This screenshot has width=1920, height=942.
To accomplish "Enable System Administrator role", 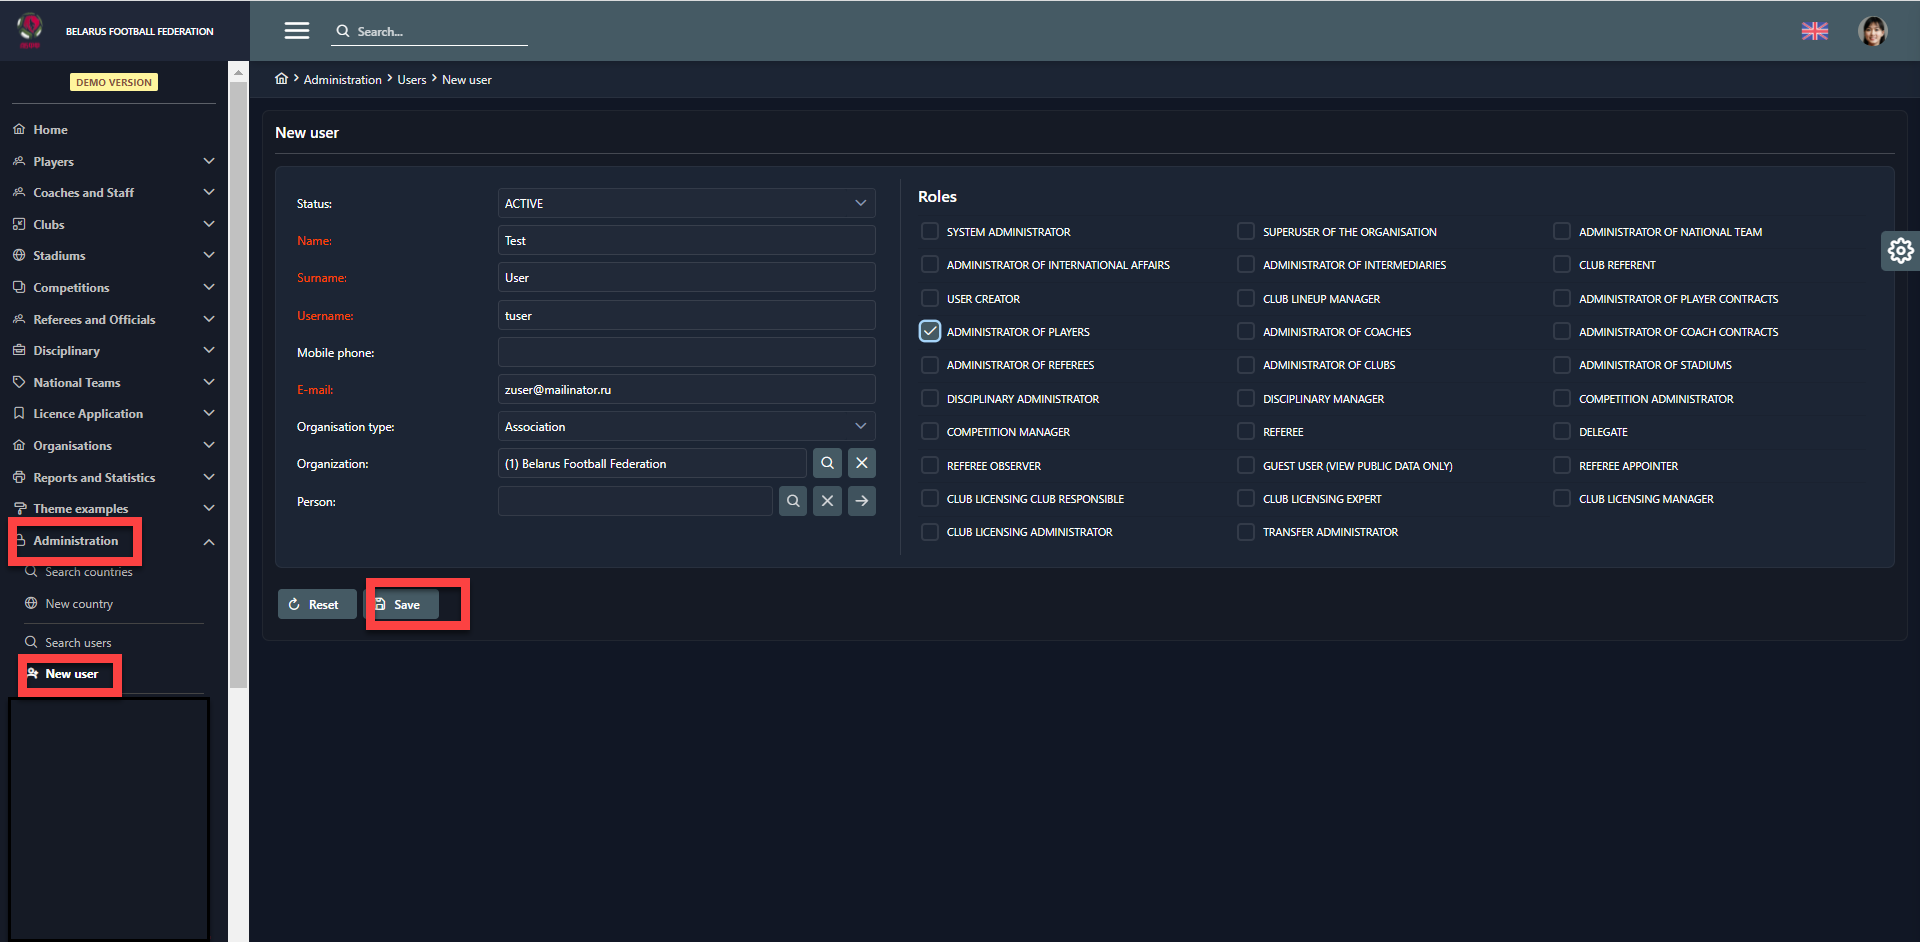I will tap(930, 231).
